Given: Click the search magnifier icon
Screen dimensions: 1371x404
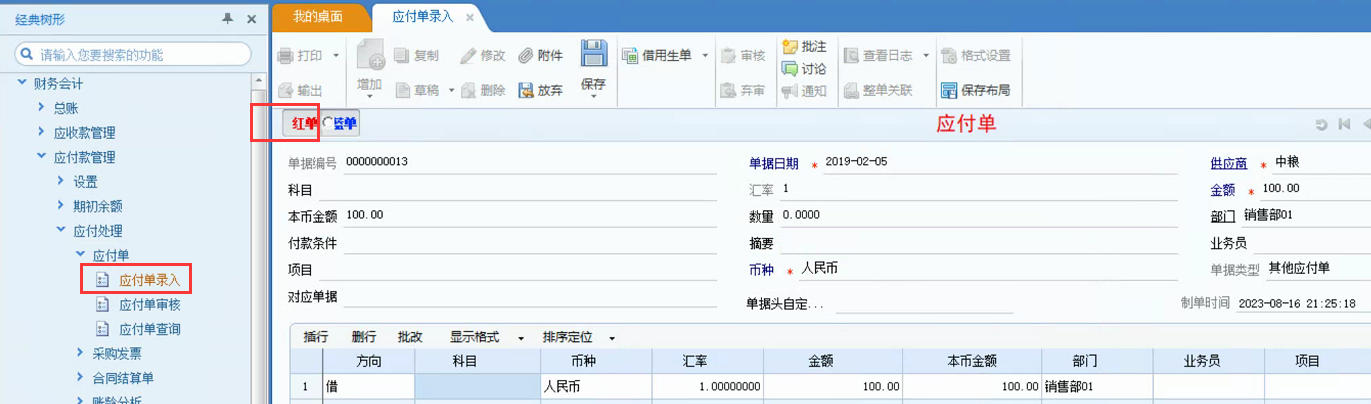Looking at the screenshot, I should 29,54.
